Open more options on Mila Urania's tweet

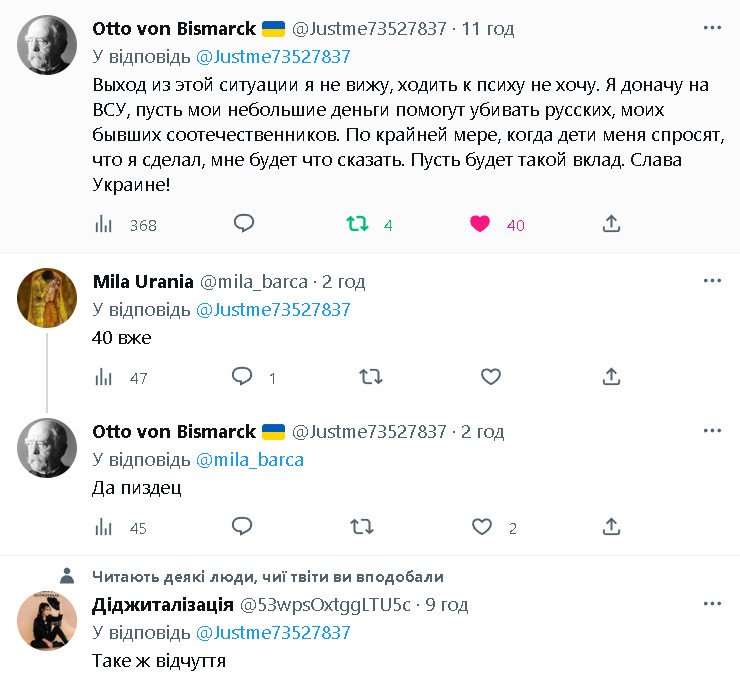(712, 281)
